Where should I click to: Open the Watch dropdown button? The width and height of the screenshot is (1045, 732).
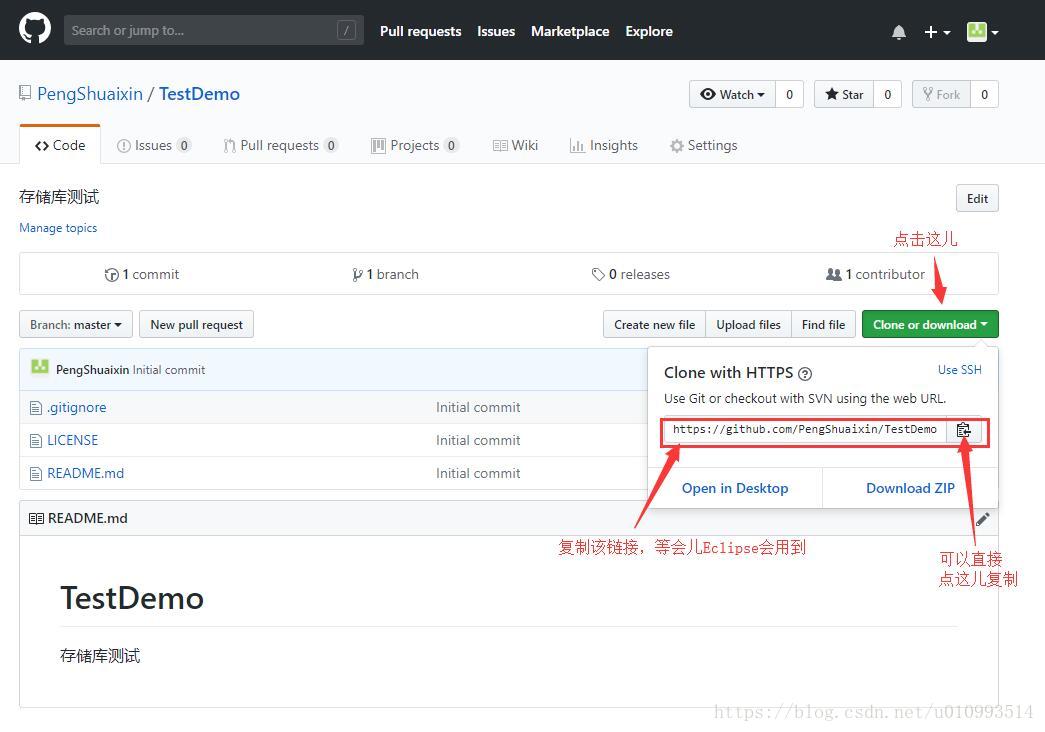coord(732,95)
